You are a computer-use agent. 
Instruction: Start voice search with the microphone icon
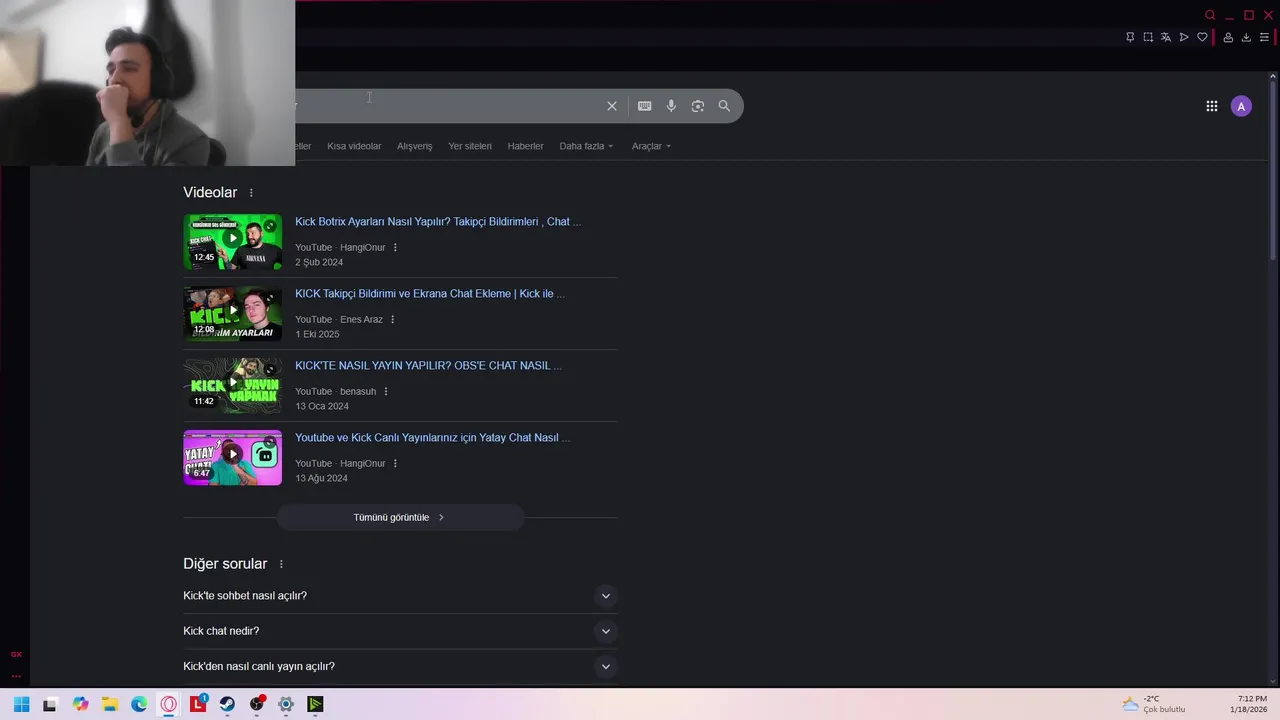pyautogui.click(x=671, y=106)
